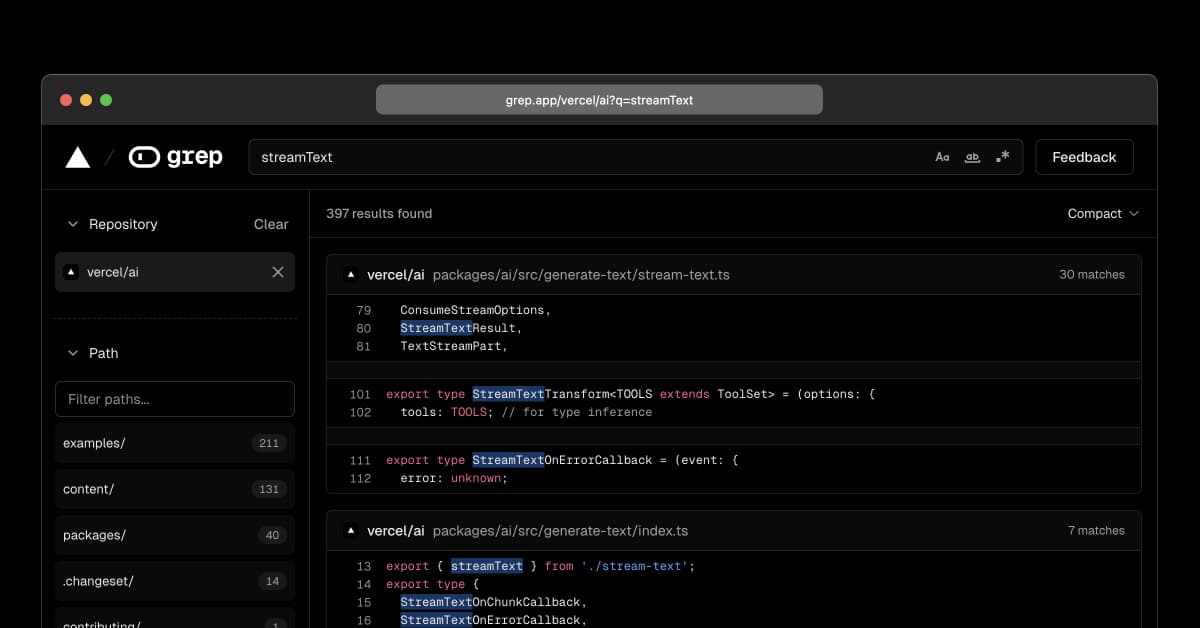Toggle match case in search bar

tap(942, 157)
